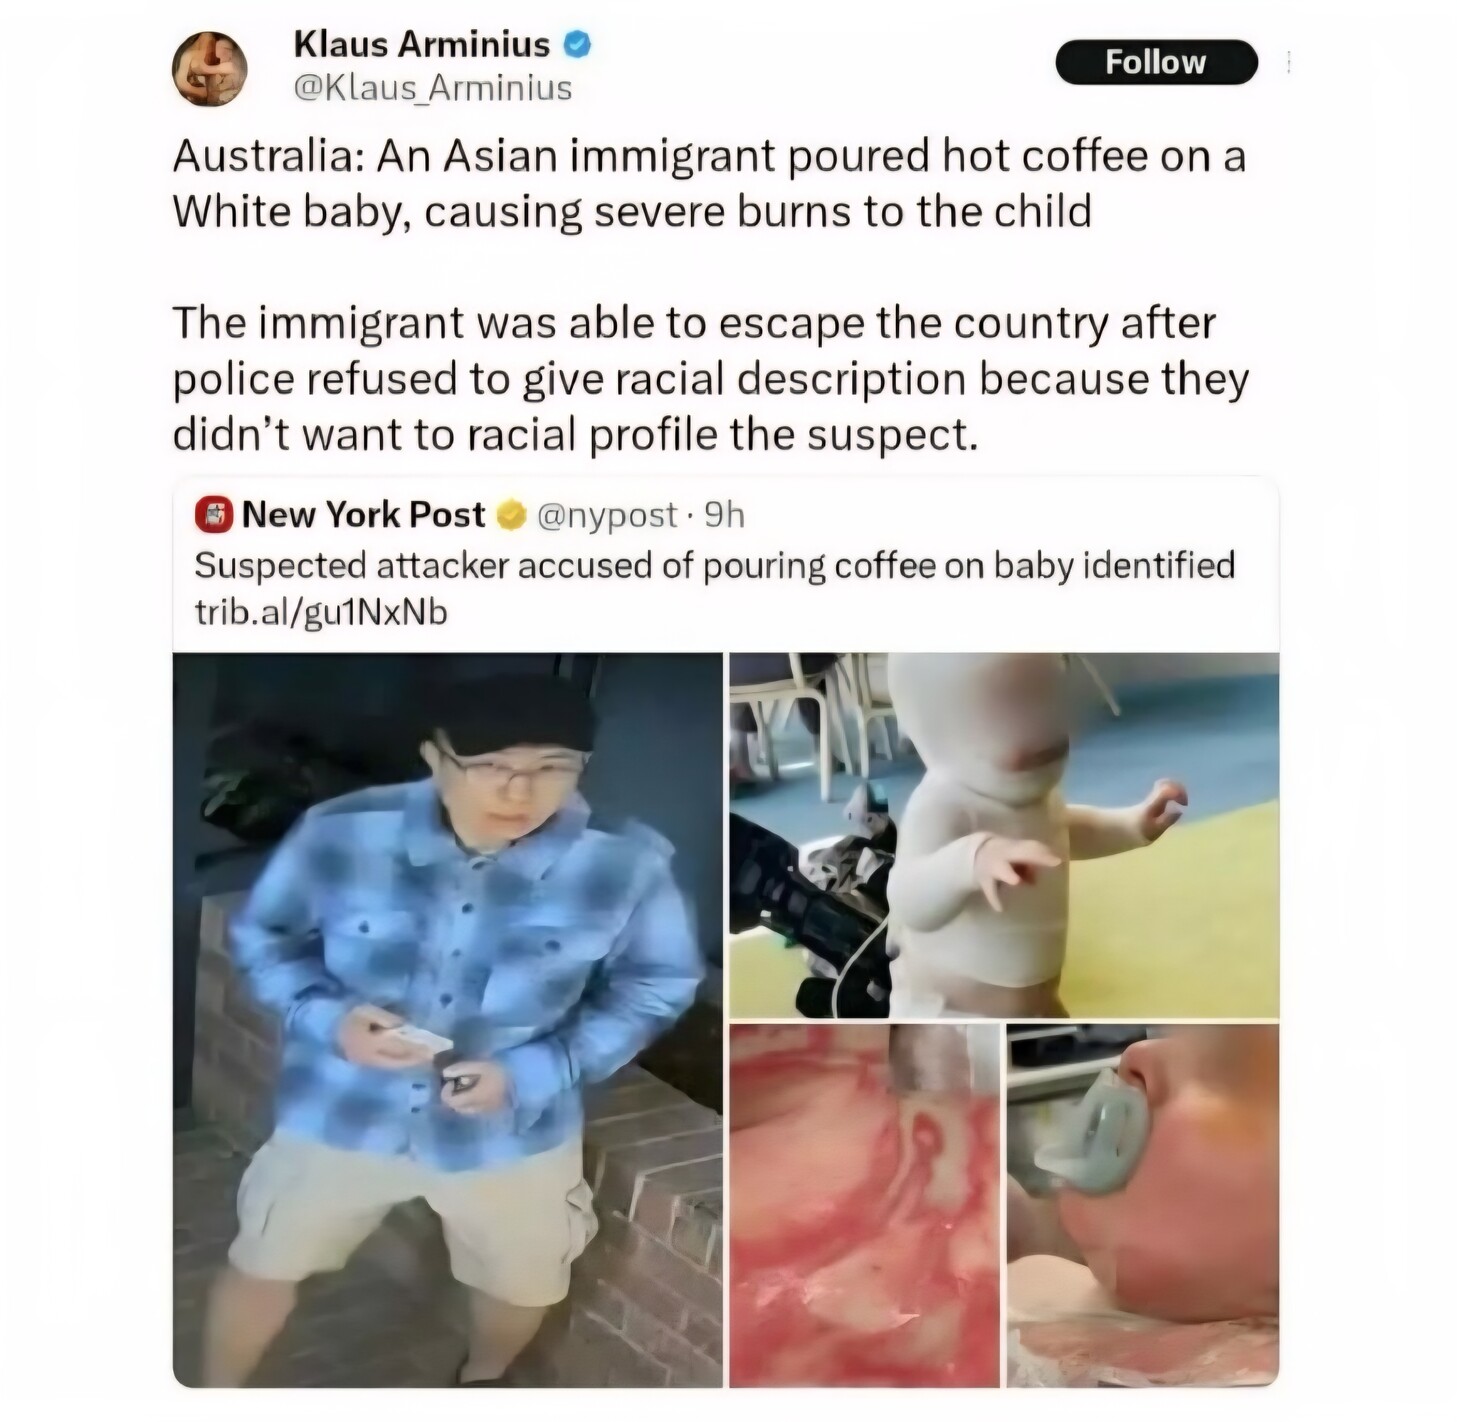Click the blue verified badge beside Klaus Arminius

(x=578, y=44)
